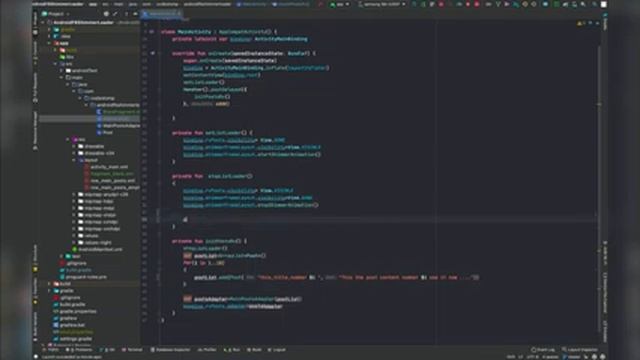Toggle fold marker beside initPostsRv function
The image size is (640, 360).
tap(160, 241)
